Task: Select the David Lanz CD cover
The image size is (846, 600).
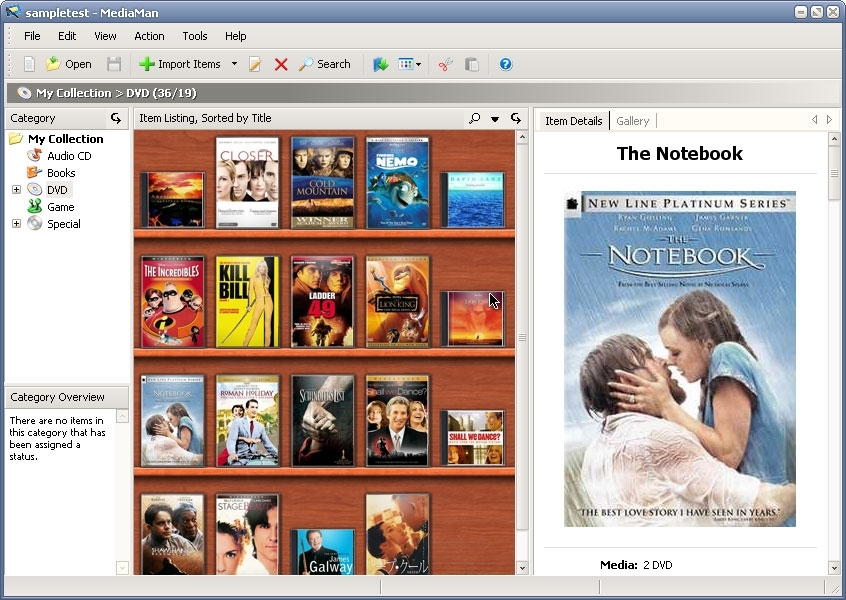Action: [x=473, y=200]
